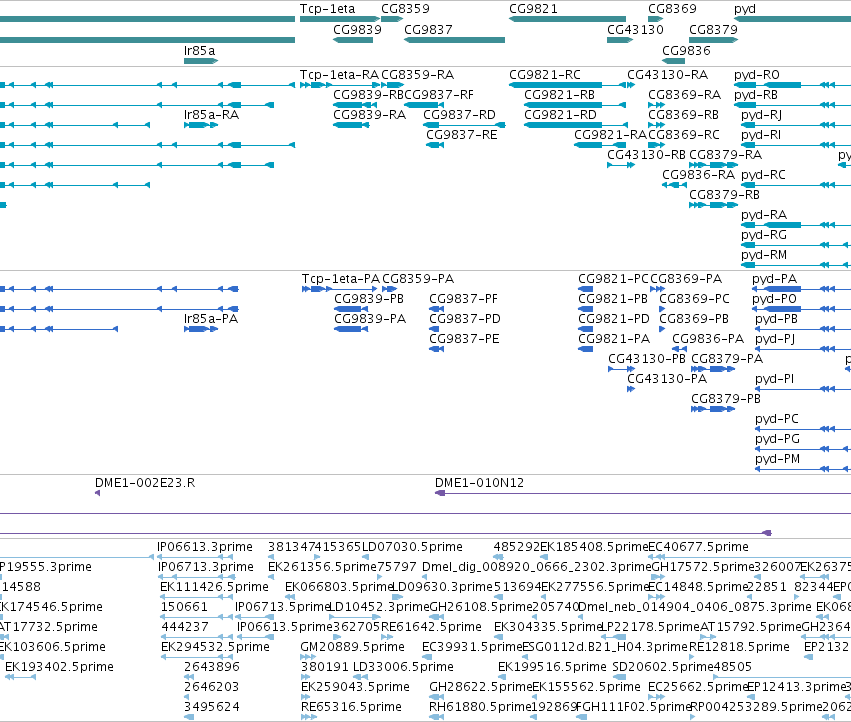Click the CG43130 gene label
This screenshot has width=851, height=722.
(x=635, y=29)
